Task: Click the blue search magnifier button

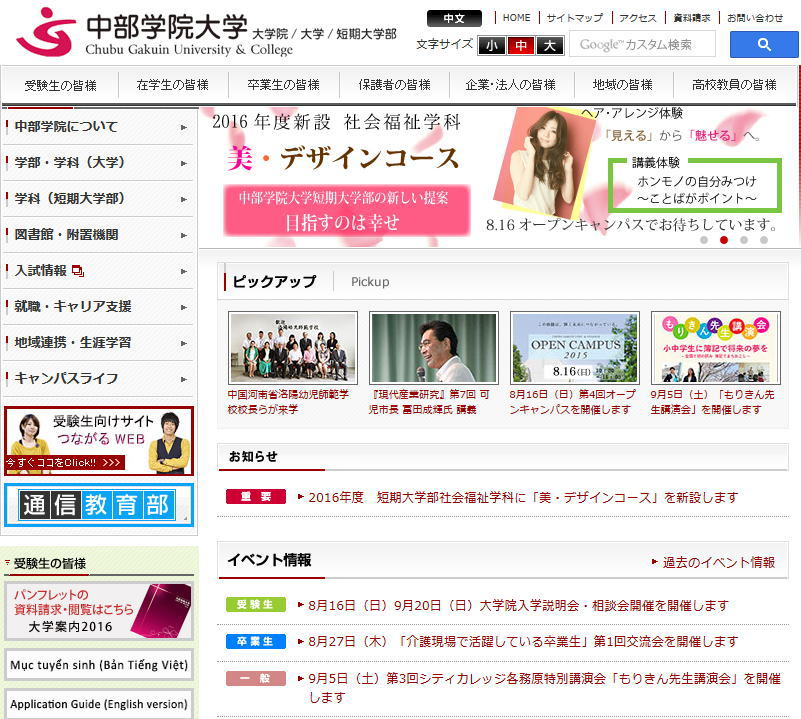Action: [763, 45]
